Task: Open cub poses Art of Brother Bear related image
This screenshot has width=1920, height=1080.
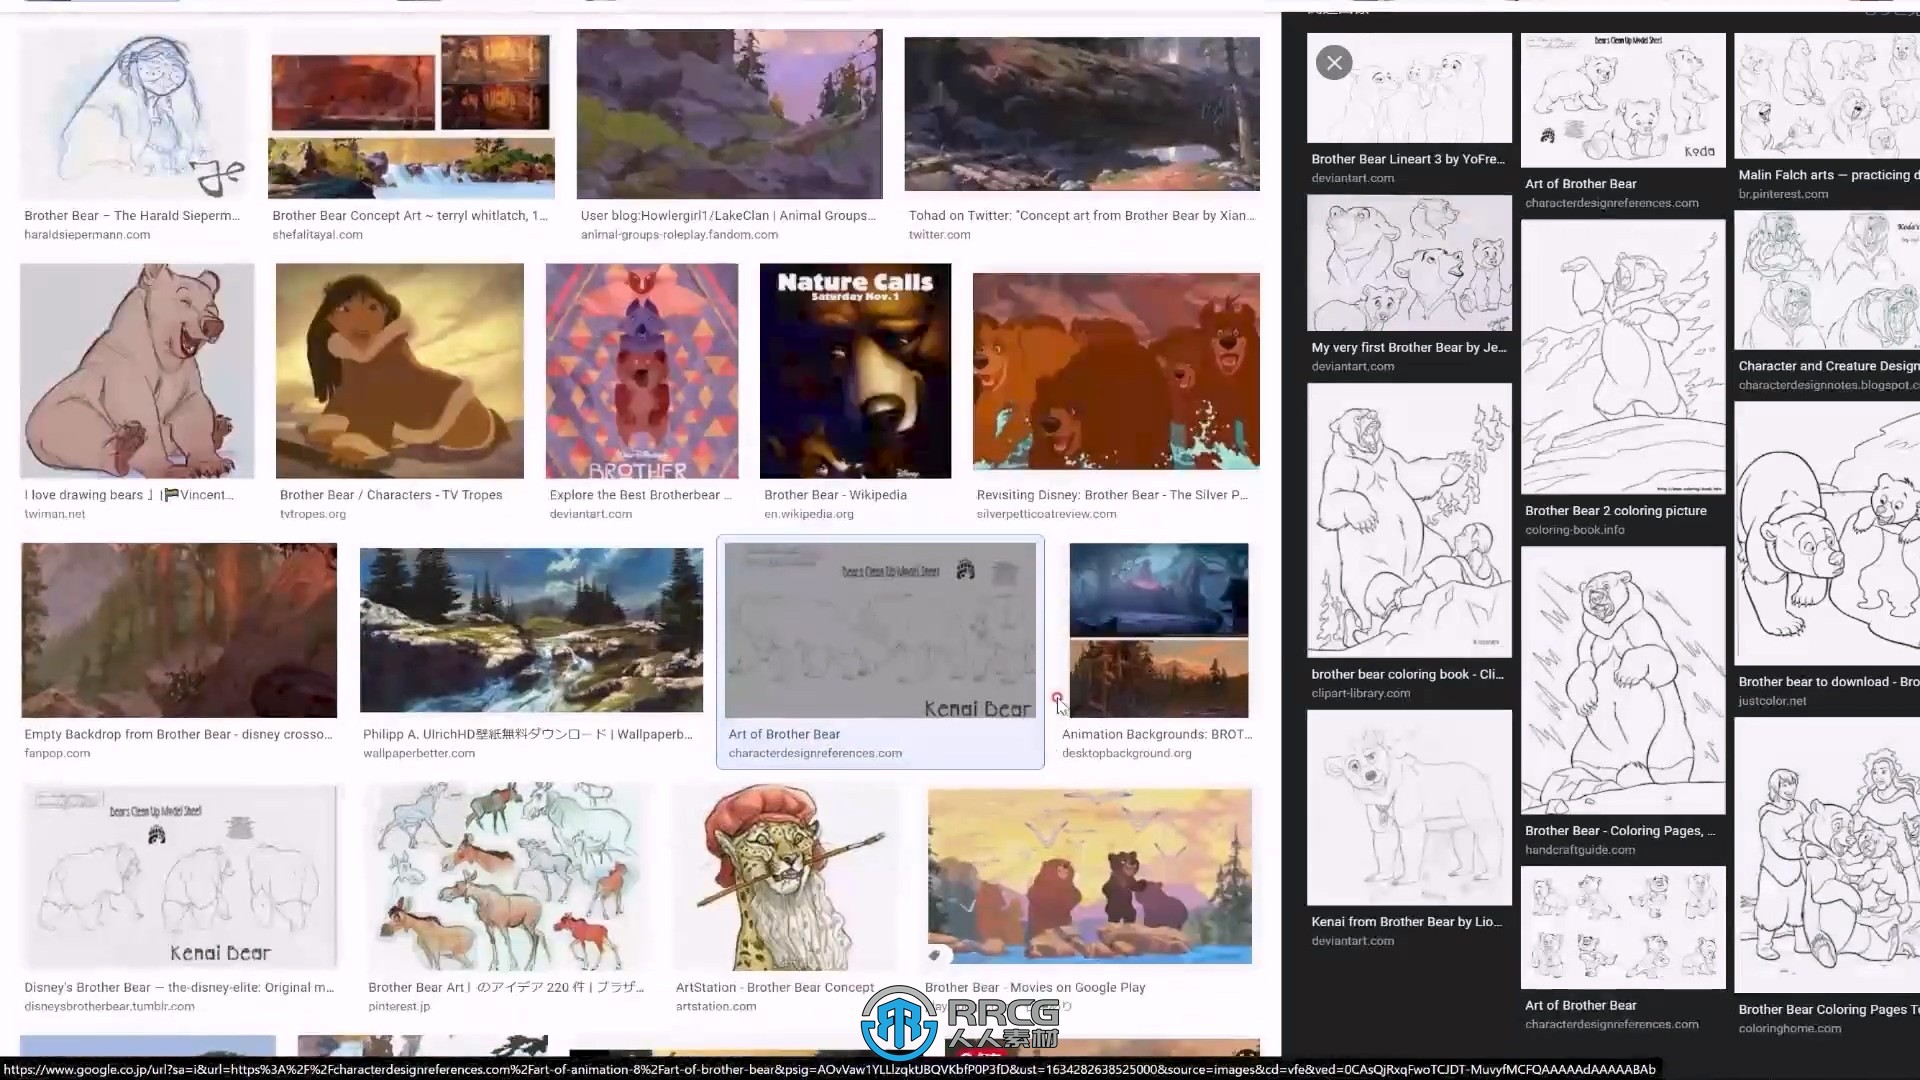Action: [1623, 928]
